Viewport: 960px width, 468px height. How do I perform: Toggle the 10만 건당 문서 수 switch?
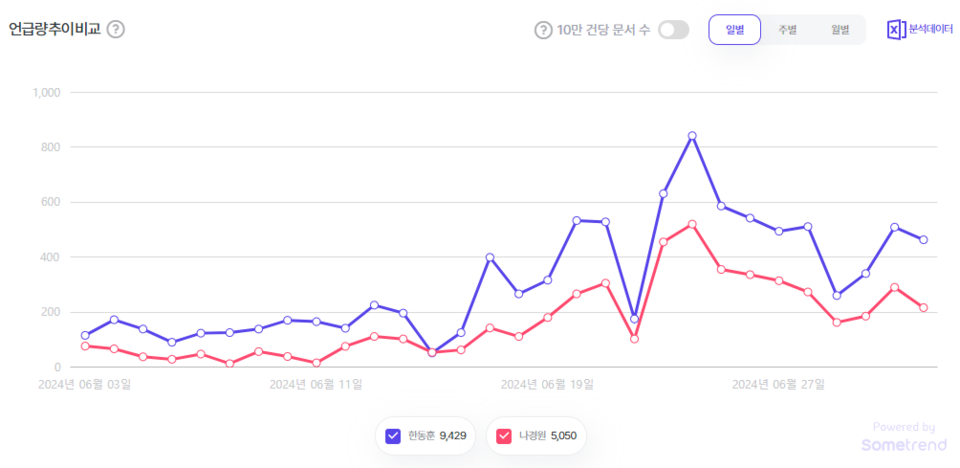[674, 29]
